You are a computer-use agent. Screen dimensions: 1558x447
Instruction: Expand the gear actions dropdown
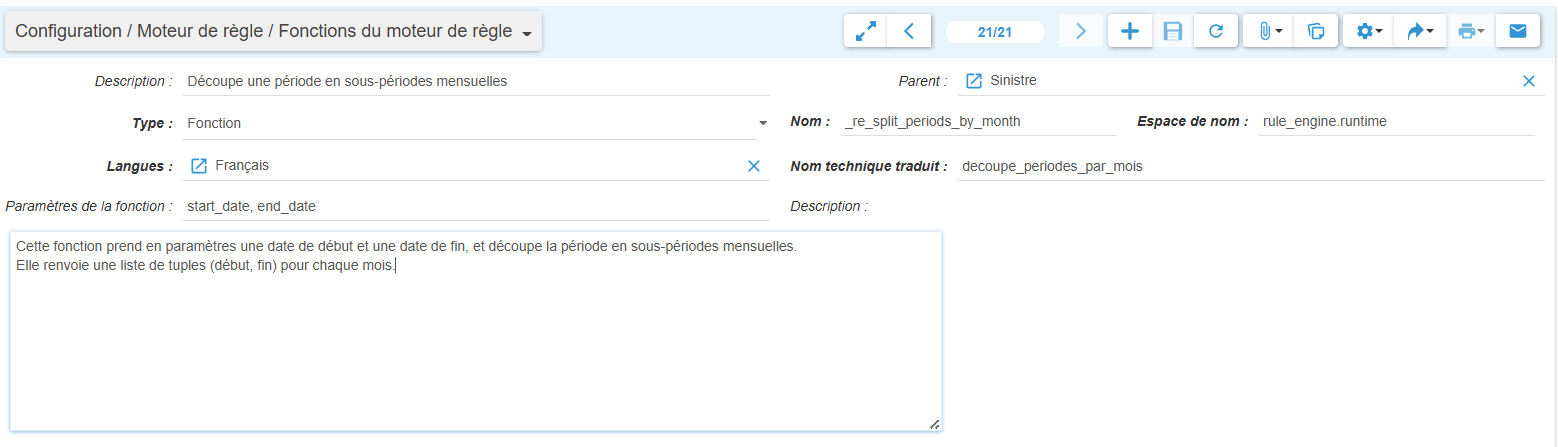[1369, 31]
